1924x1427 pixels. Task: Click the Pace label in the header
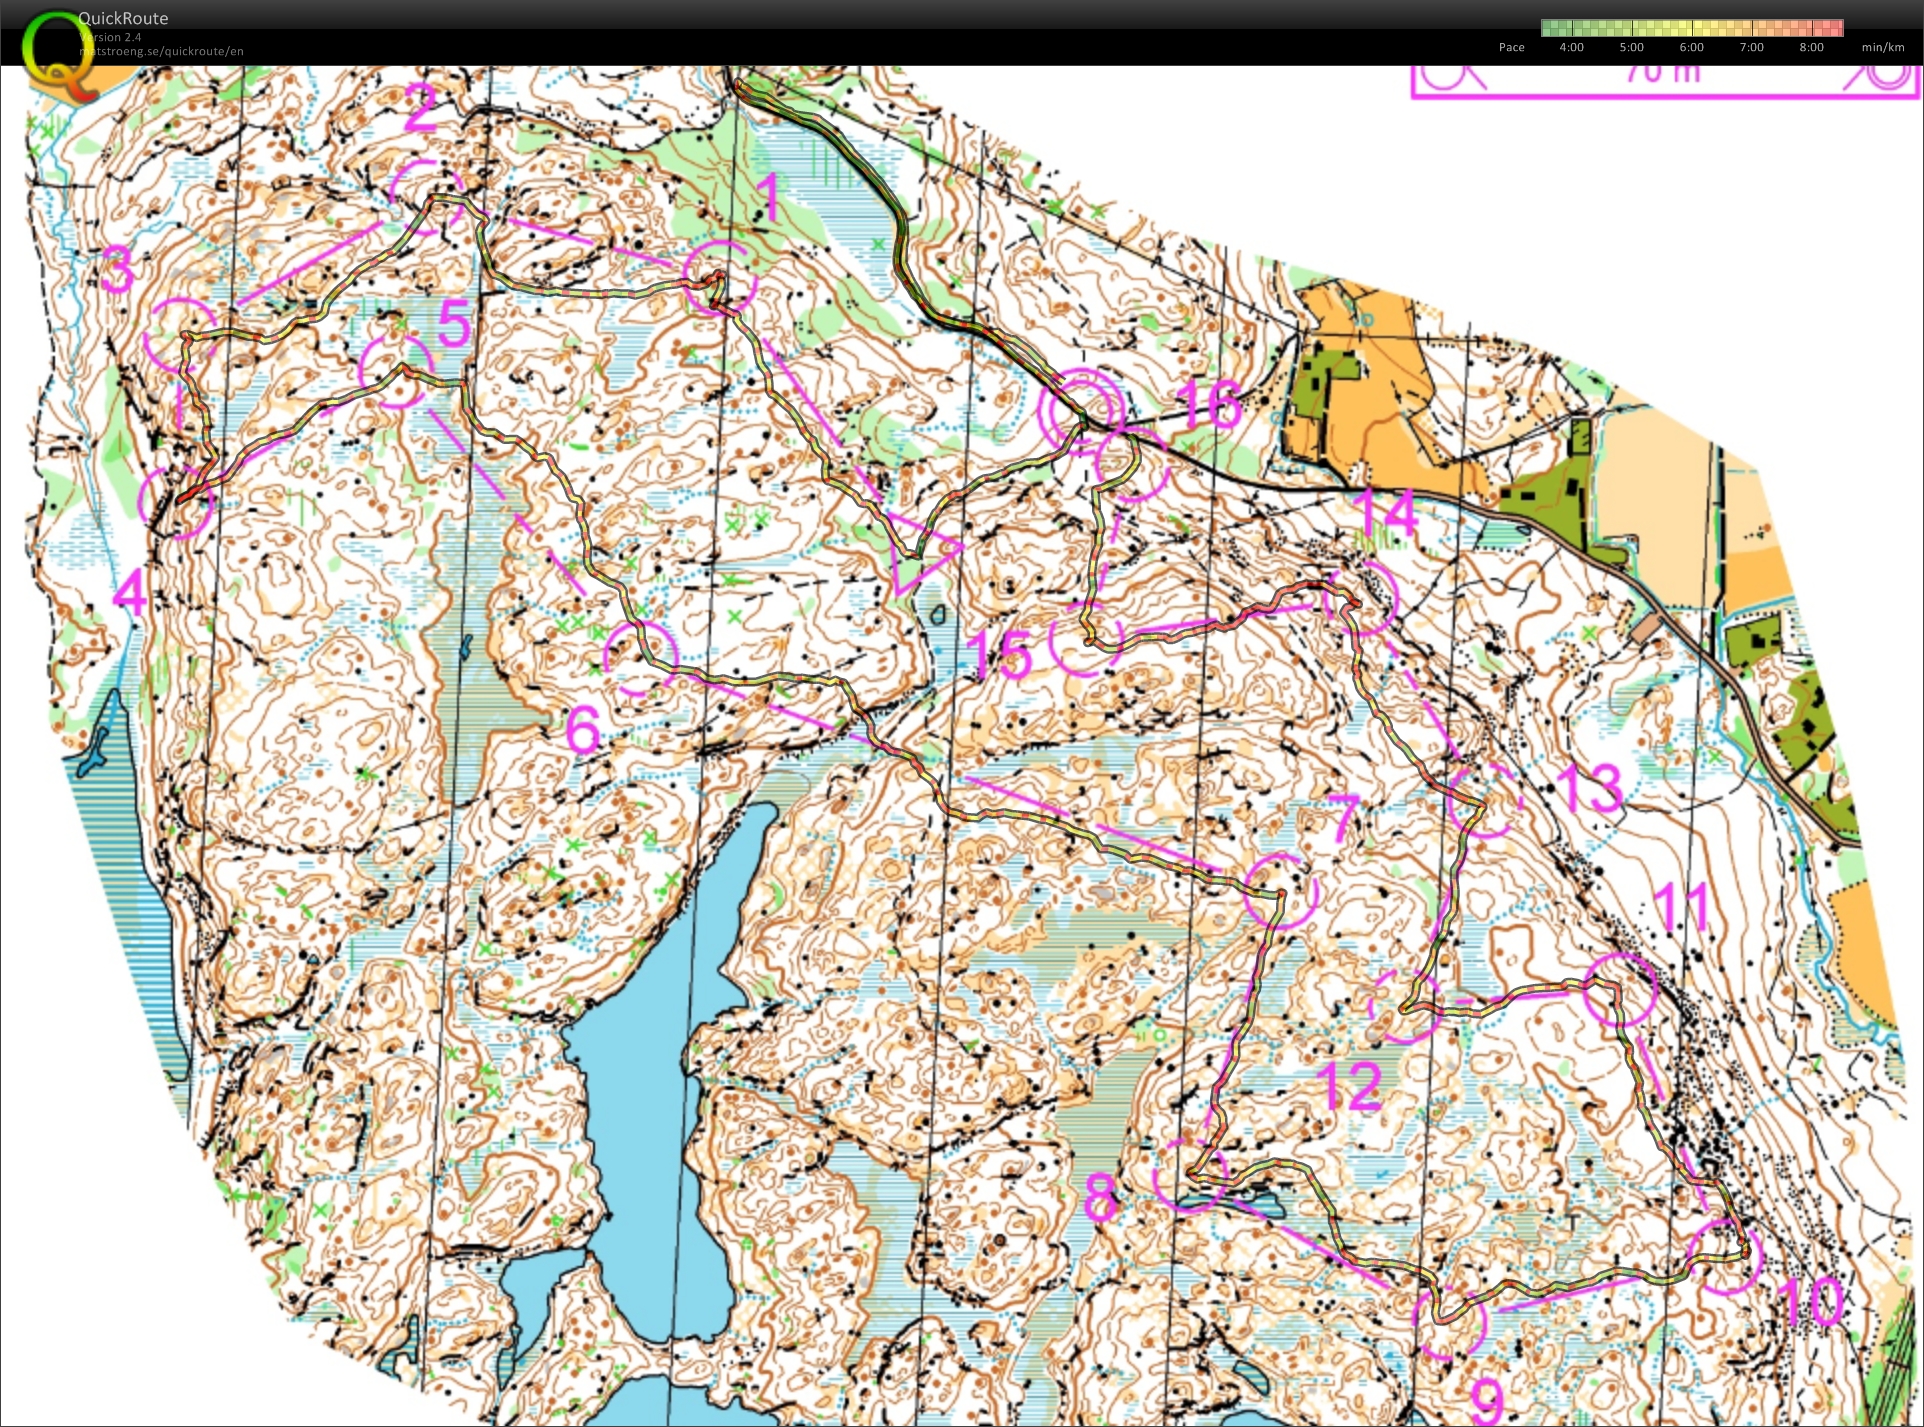coord(1510,47)
